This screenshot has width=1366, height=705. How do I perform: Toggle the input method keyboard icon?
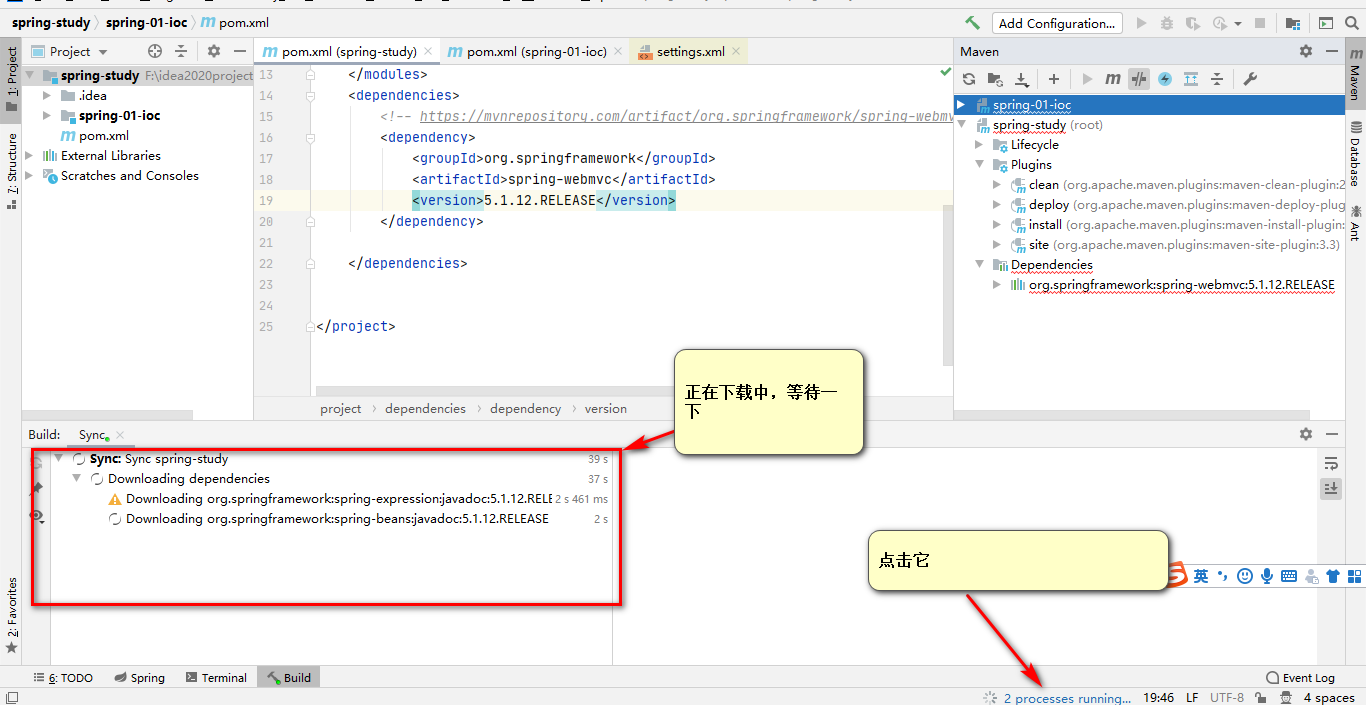pos(1290,576)
